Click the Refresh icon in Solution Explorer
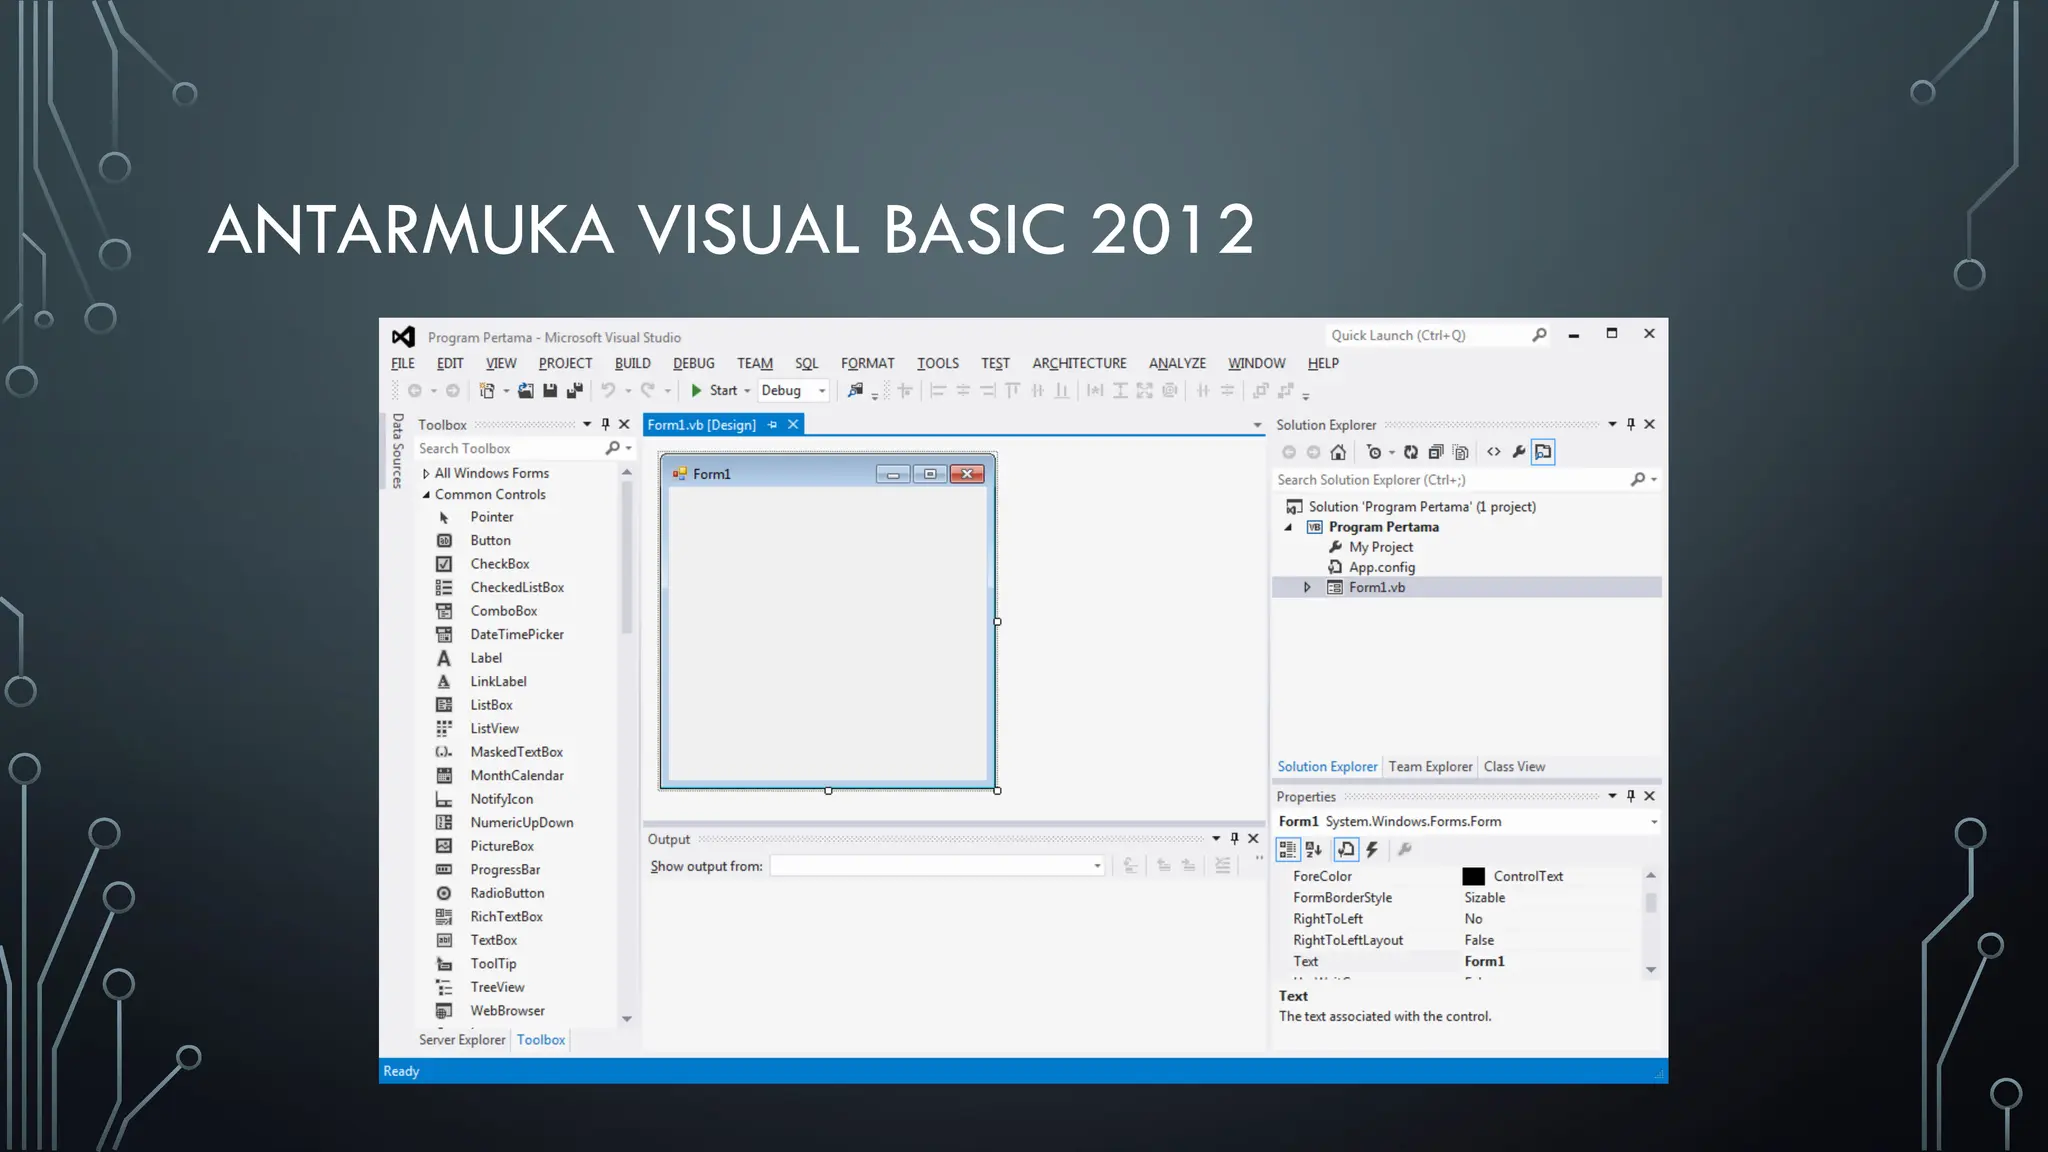The width and height of the screenshot is (2048, 1152). [x=1410, y=452]
